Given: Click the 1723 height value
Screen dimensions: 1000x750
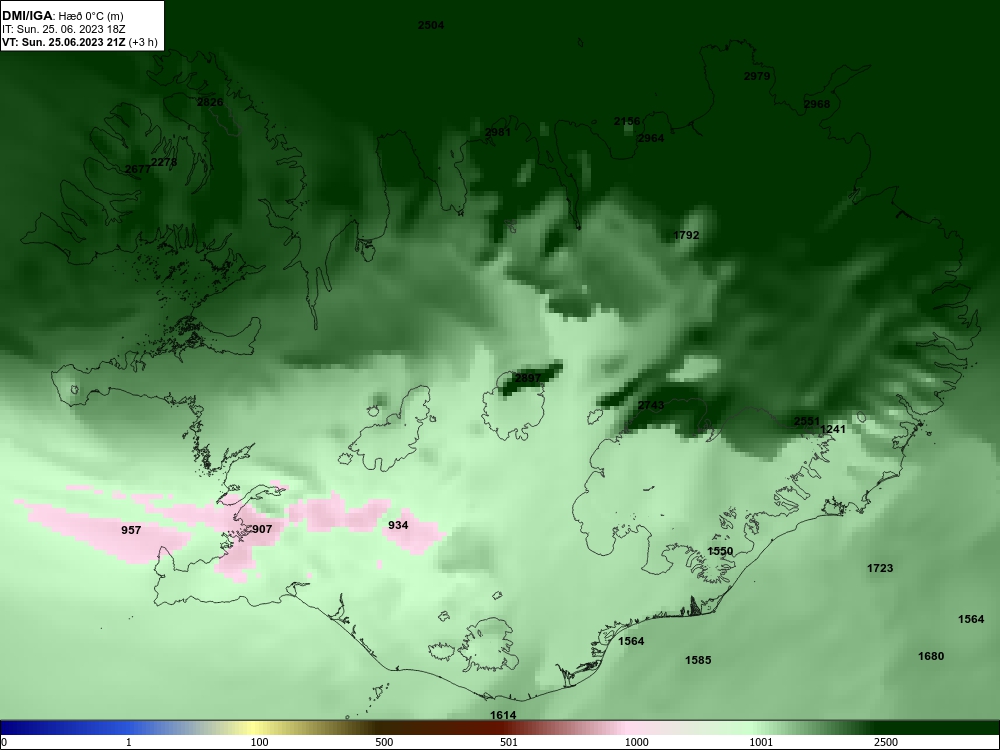Looking at the screenshot, I should [880, 568].
